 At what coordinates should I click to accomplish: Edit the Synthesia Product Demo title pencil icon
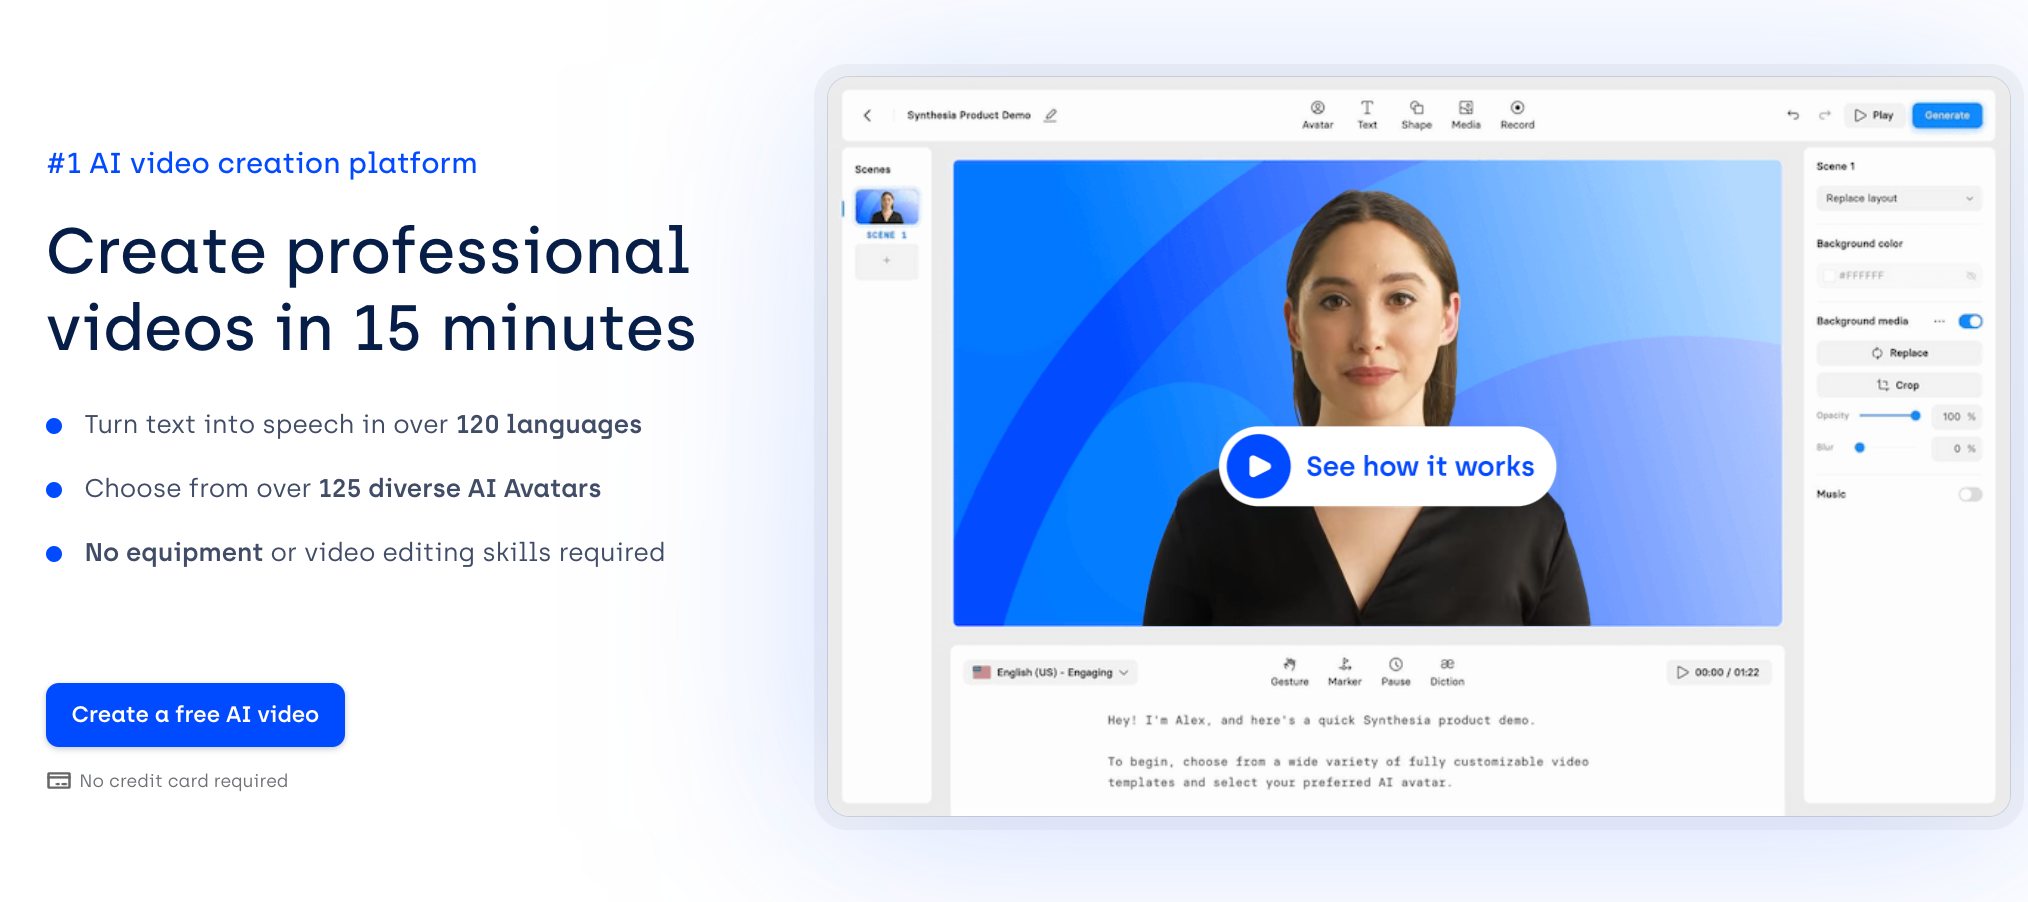(1050, 115)
